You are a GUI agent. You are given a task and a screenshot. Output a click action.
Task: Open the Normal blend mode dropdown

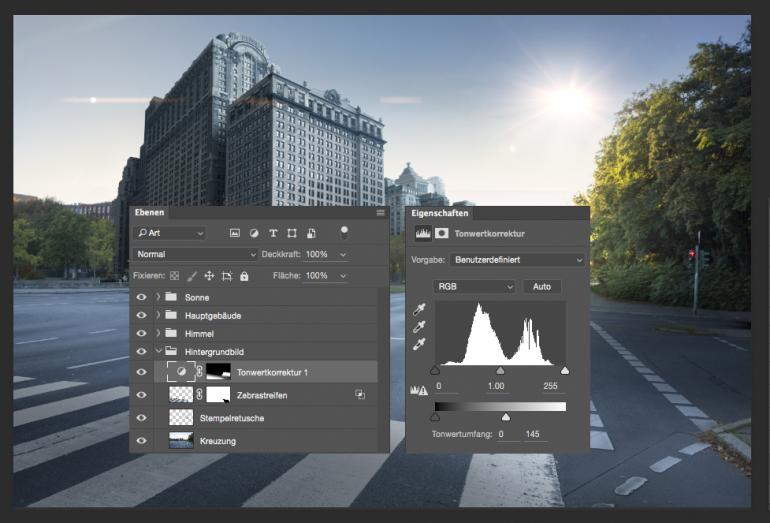pos(195,254)
